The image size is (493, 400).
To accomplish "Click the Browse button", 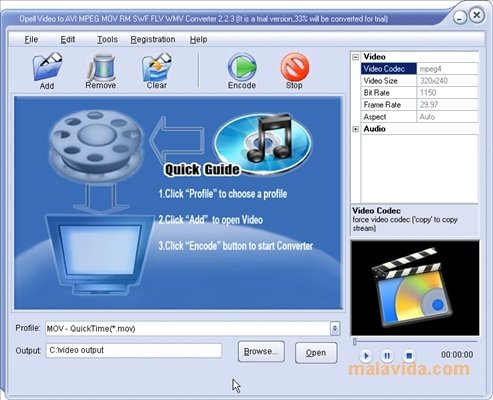I will pos(261,351).
